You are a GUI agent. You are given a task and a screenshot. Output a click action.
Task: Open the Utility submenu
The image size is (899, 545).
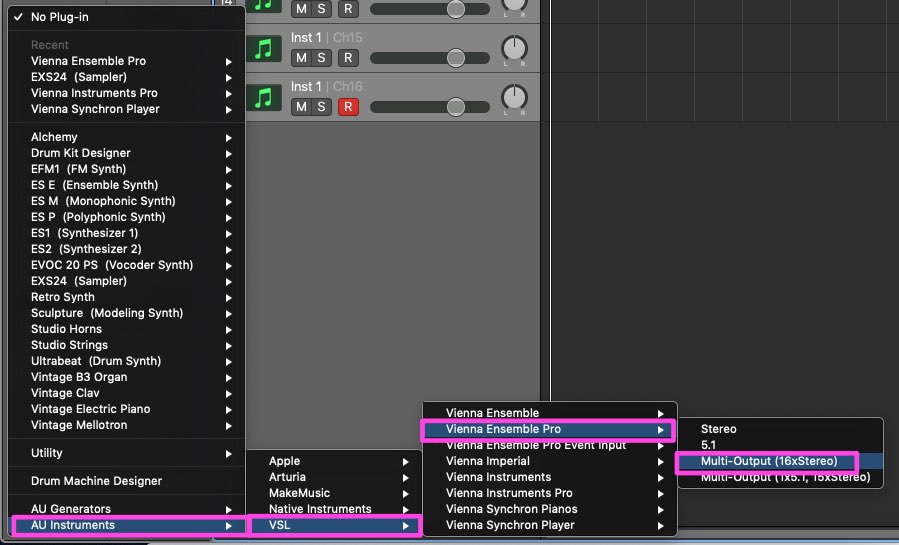(127, 453)
